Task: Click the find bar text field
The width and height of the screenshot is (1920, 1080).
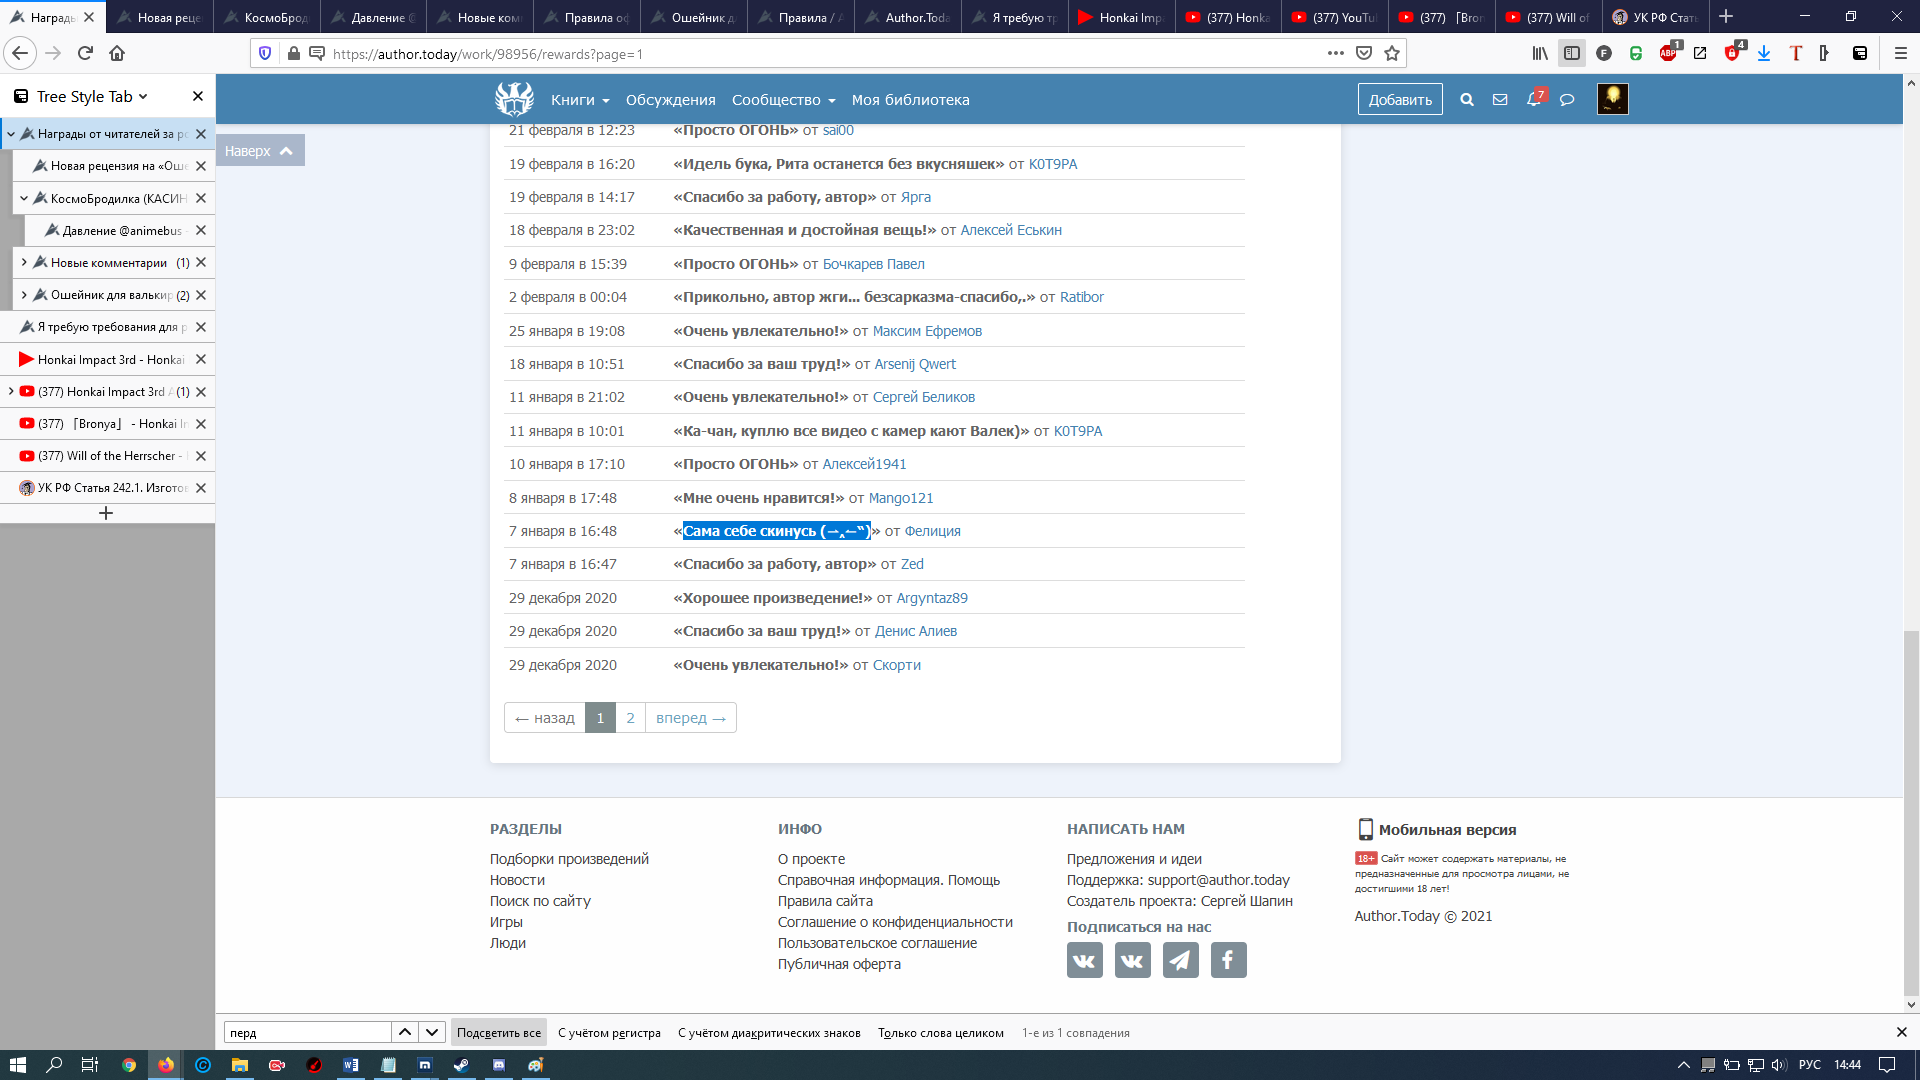Action: point(306,1033)
